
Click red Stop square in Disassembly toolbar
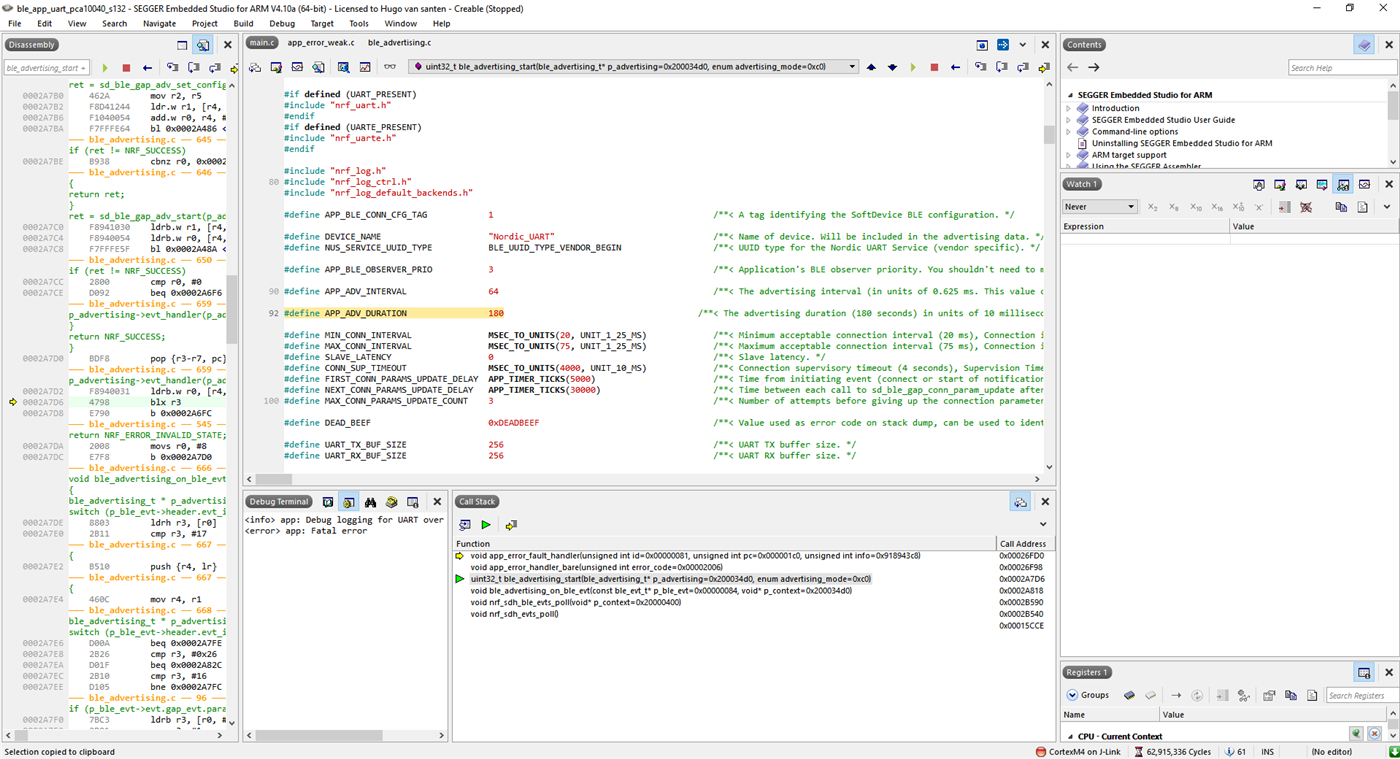coord(126,68)
